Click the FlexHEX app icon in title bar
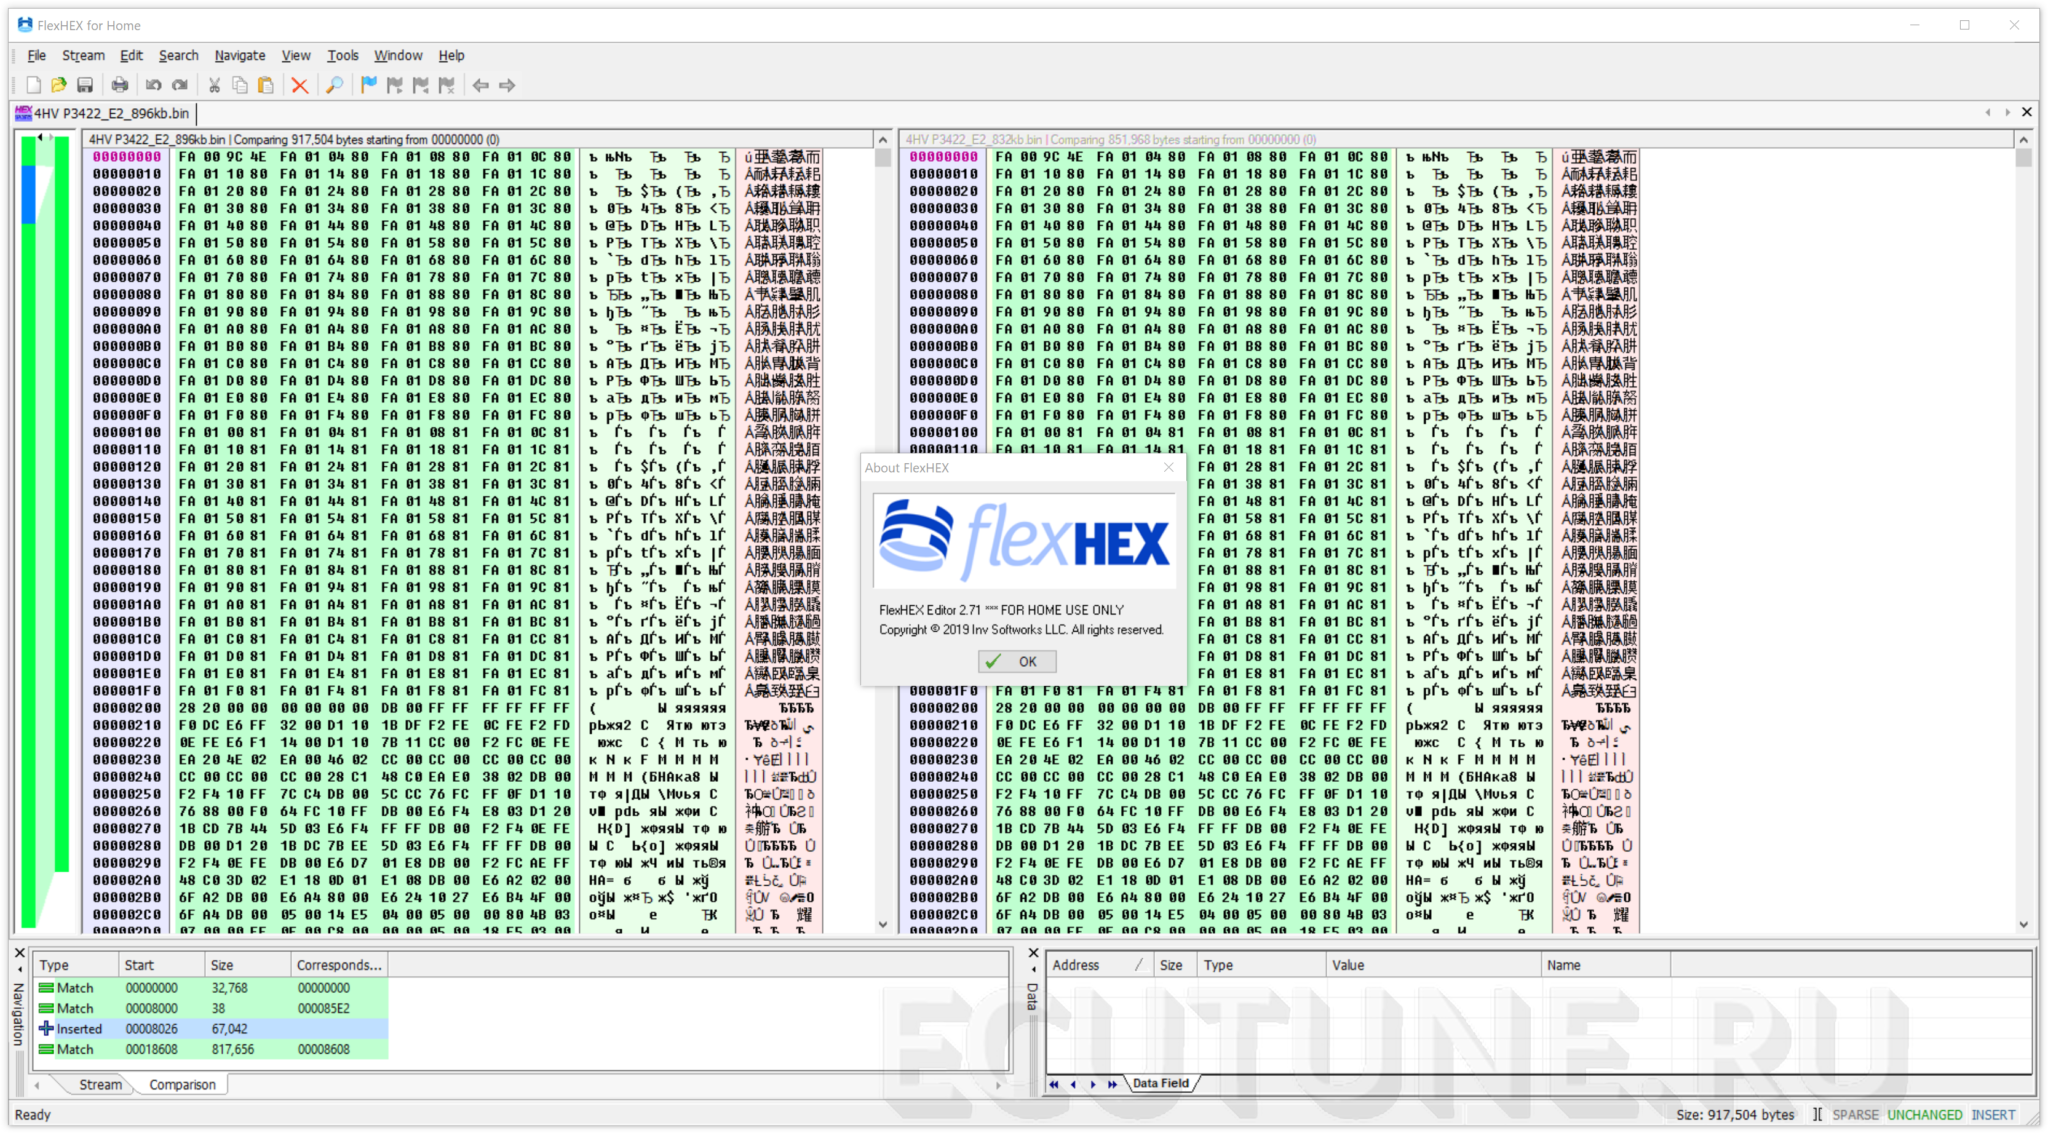Image resolution: width=2048 pixels, height=1133 pixels. click(25, 25)
